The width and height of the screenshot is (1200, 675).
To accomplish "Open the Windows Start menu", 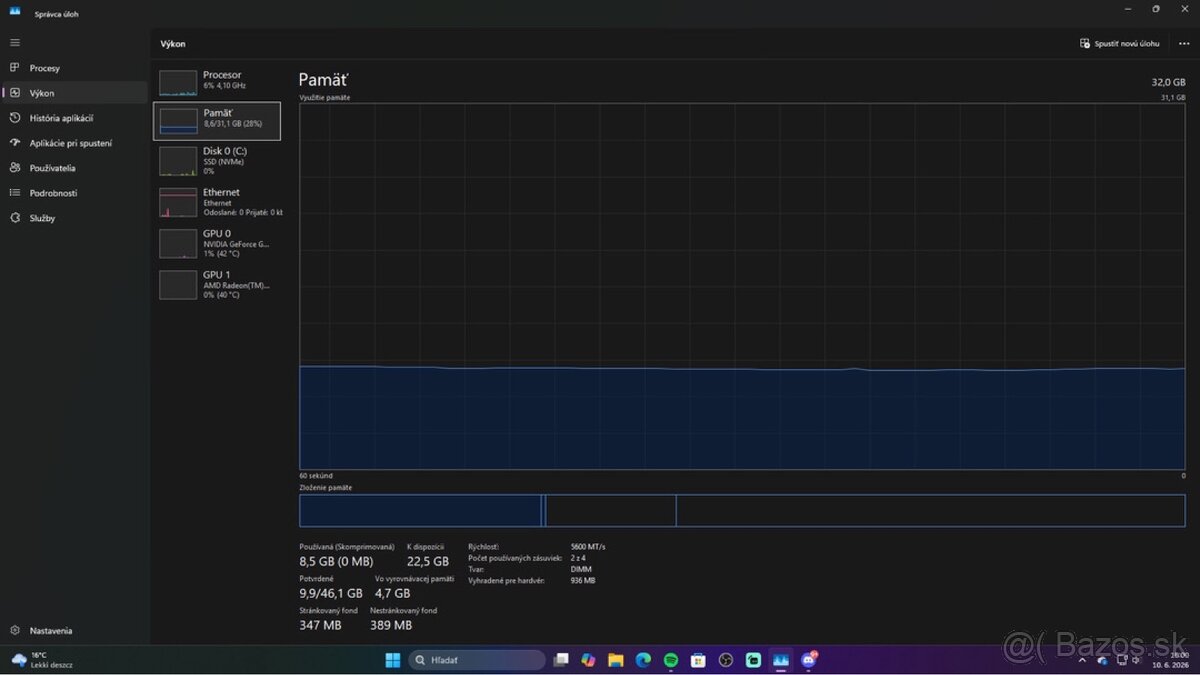I will pos(393,660).
